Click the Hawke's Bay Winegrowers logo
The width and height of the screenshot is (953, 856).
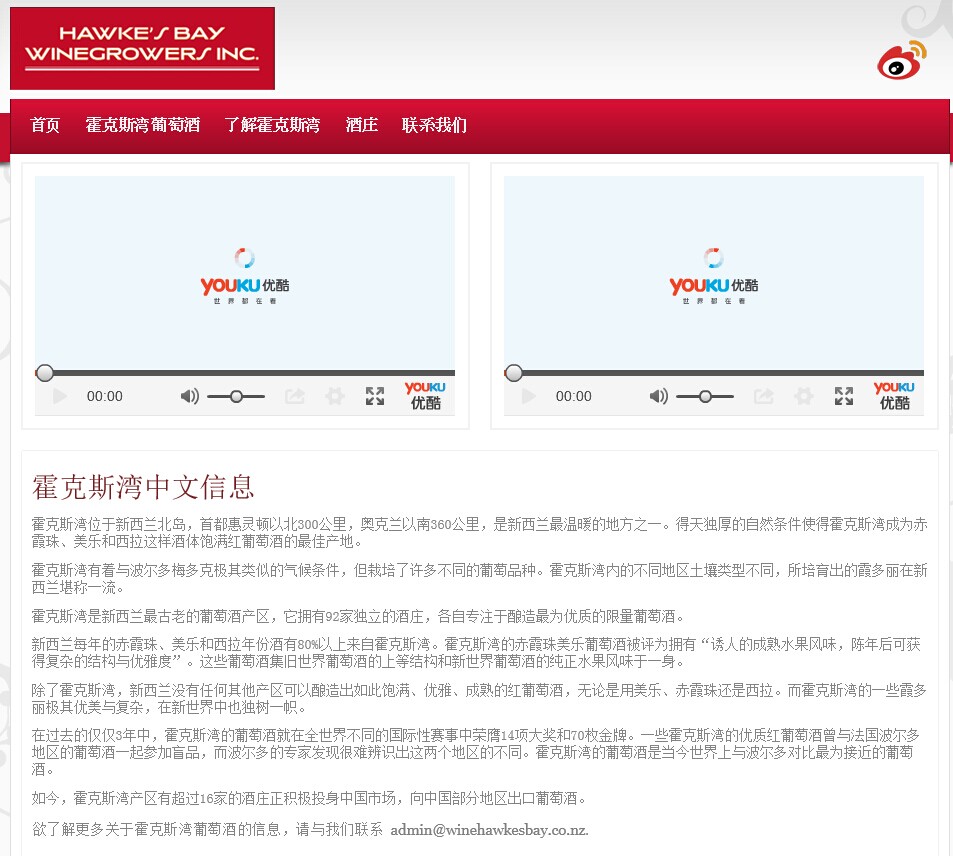pos(142,48)
